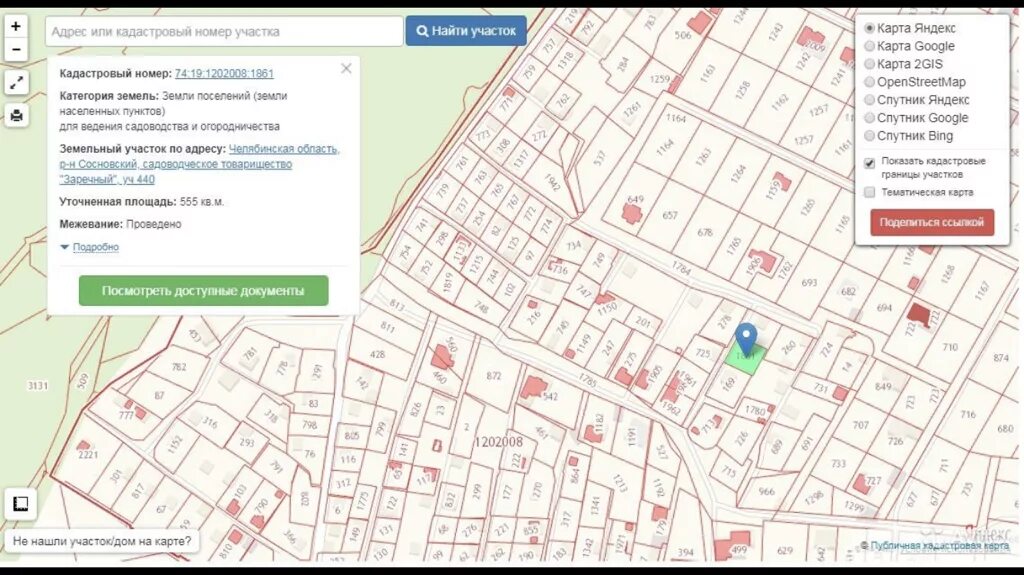The height and width of the screenshot is (575, 1024).
Task: Open the ruler measurement tool
Action: click(x=20, y=504)
